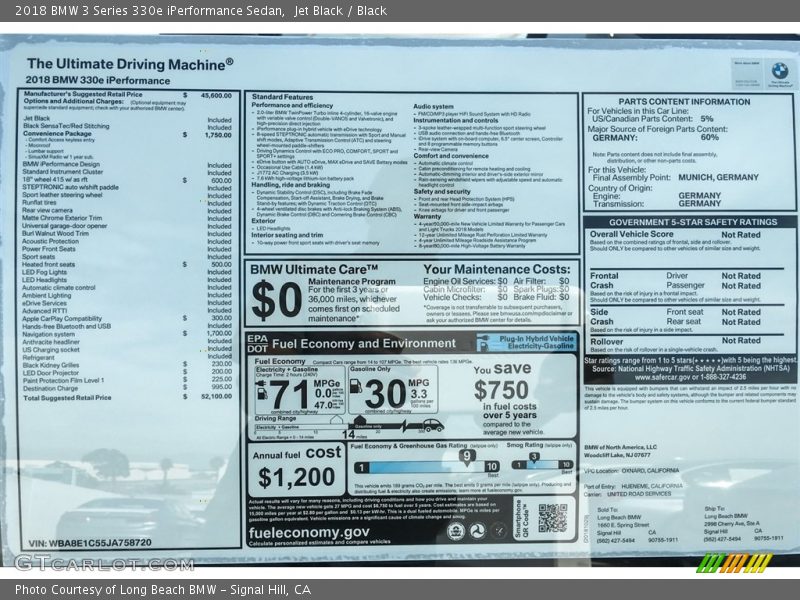Click the 'Standard Features' heading
The height and width of the screenshot is (600, 800).
click(x=282, y=97)
